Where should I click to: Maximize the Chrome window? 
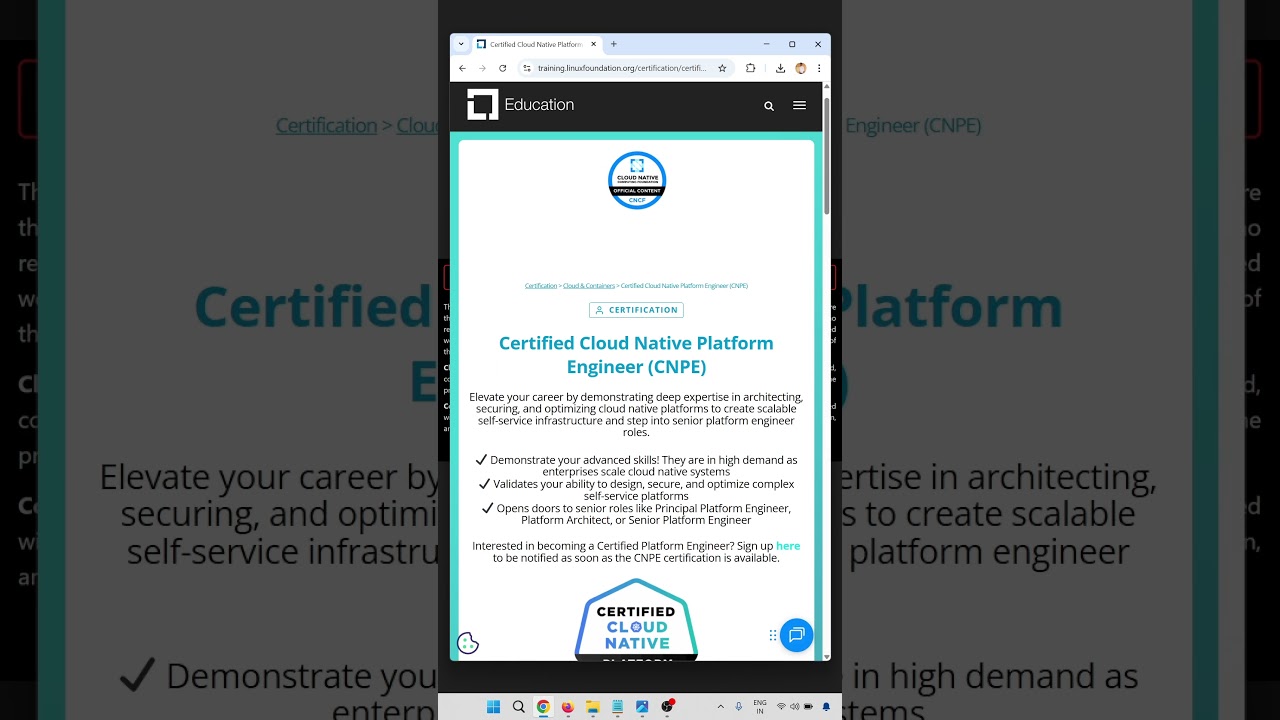pyautogui.click(x=792, y=44)
